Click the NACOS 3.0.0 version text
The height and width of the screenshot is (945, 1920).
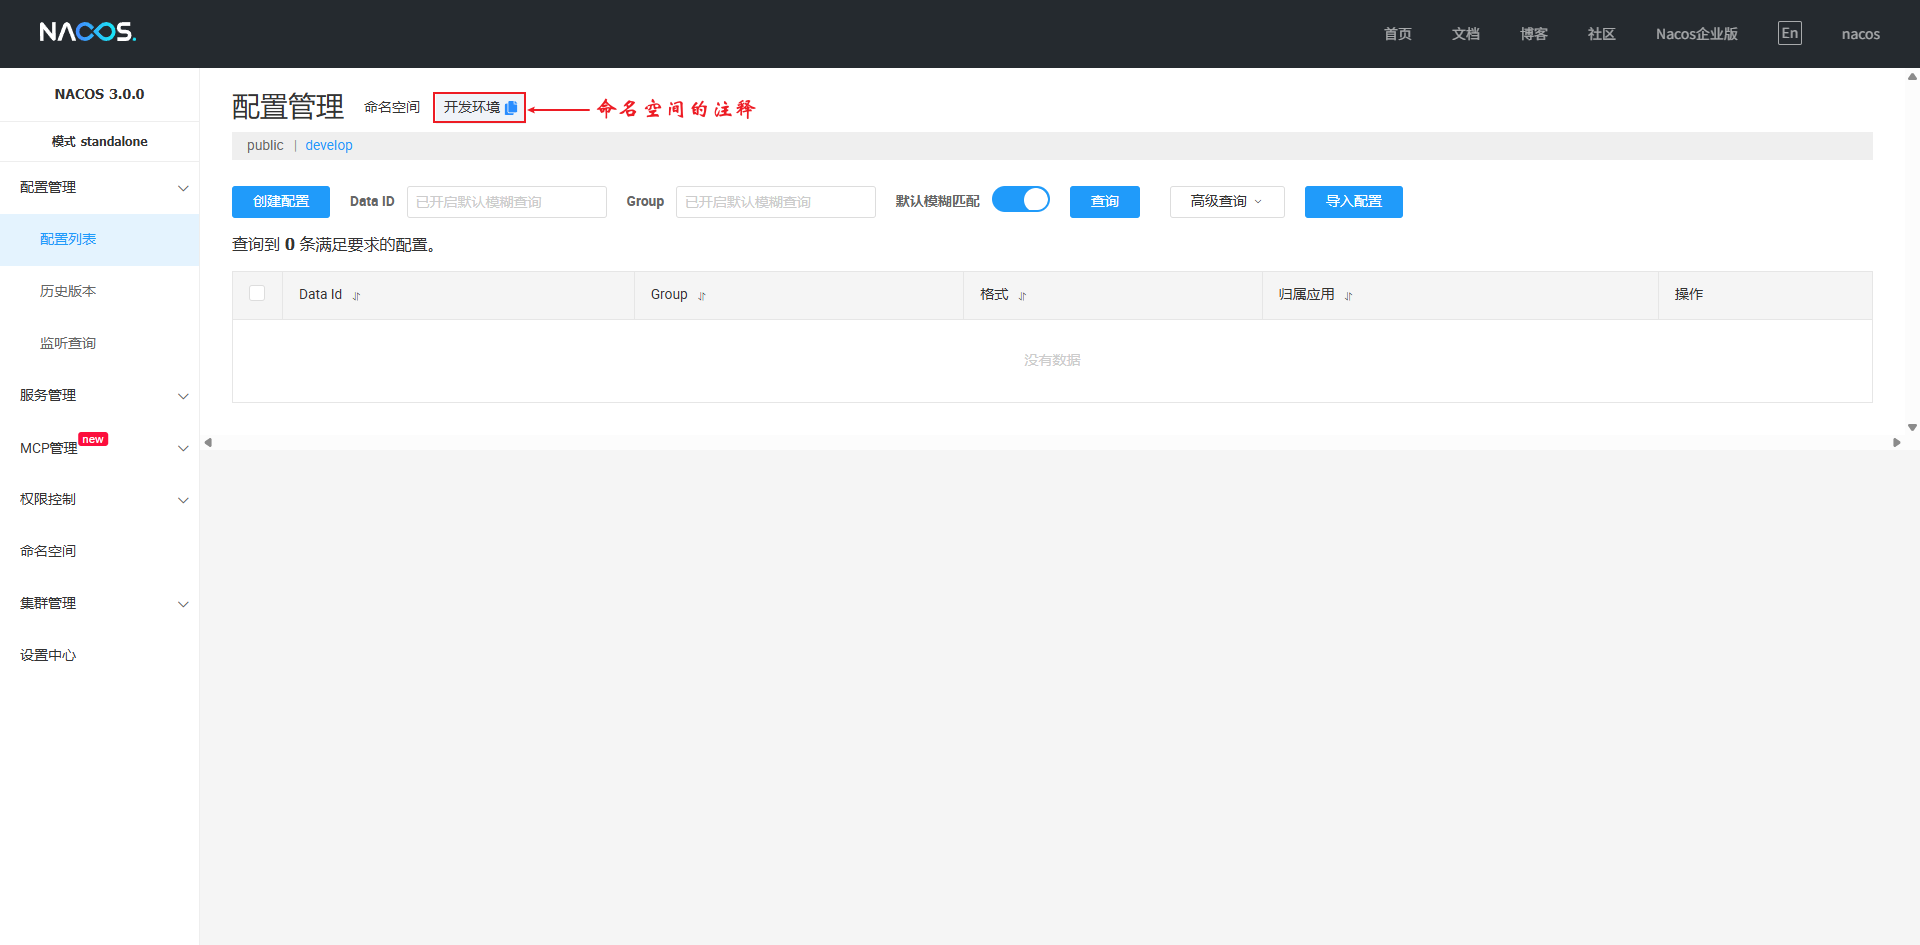coord(100,94)
